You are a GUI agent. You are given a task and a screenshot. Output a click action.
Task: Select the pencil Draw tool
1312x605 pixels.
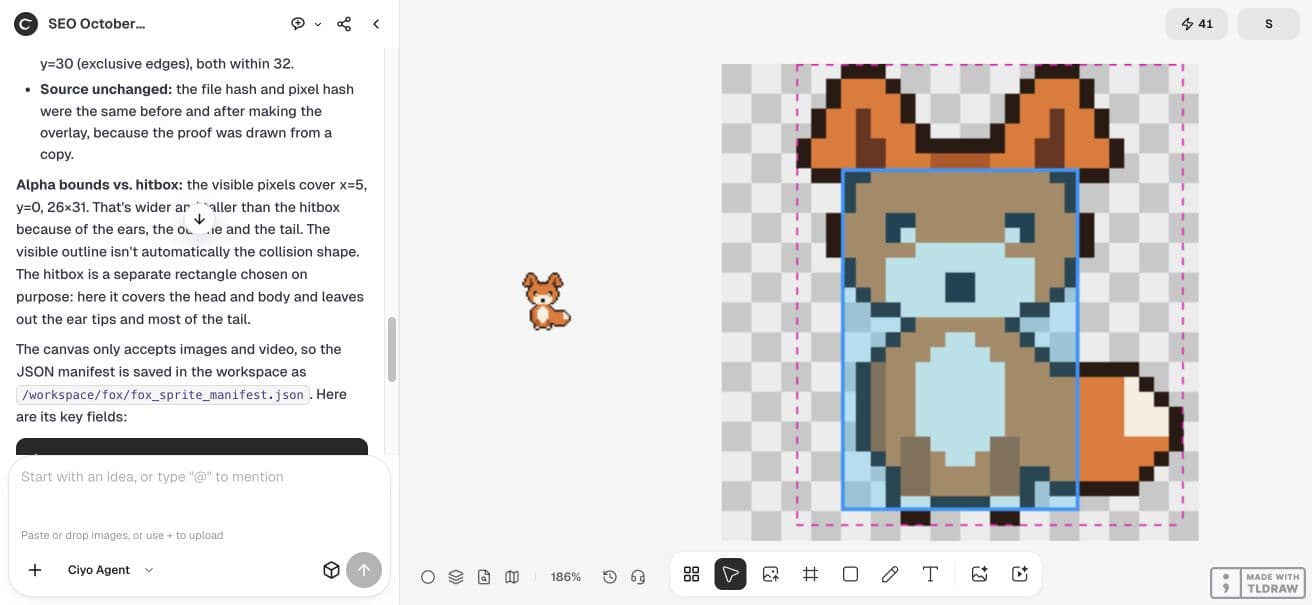click(x=890, y=574)
